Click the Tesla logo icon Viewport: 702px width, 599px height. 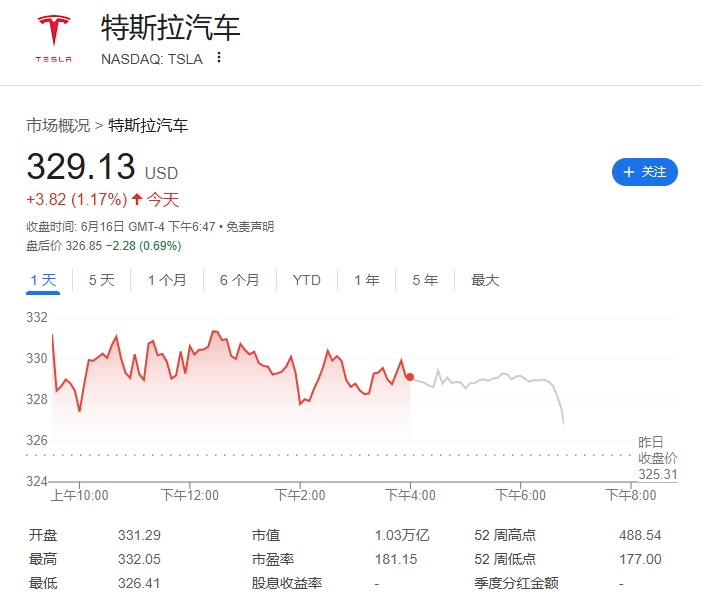(x=54, y=39)
